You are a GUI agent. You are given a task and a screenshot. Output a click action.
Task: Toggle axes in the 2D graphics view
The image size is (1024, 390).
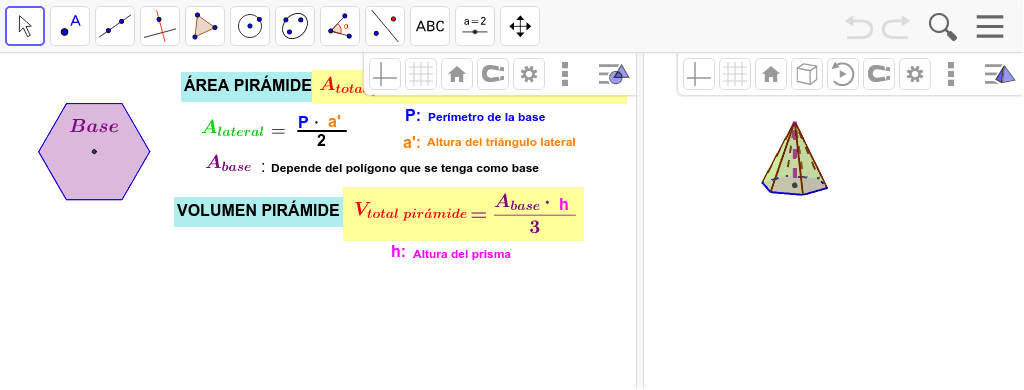click(x=385, y=74)
